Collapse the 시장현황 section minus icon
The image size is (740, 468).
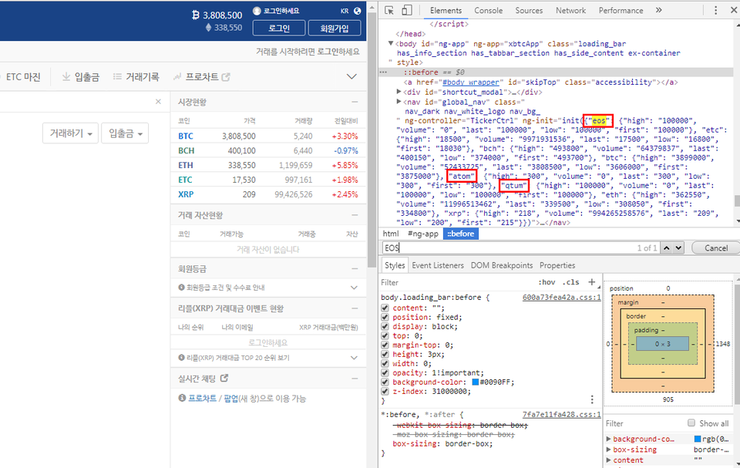354,102
